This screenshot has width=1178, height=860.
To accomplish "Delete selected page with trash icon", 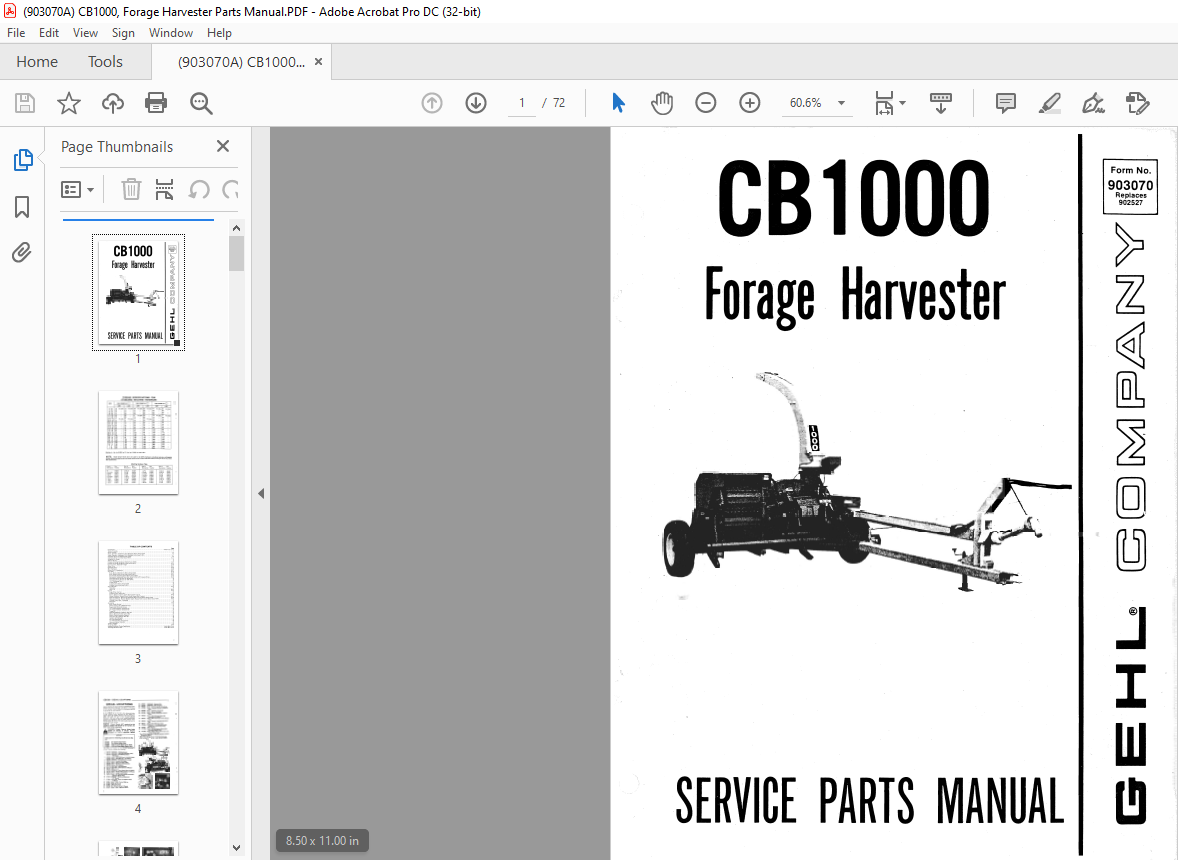I will pos(131,189).
